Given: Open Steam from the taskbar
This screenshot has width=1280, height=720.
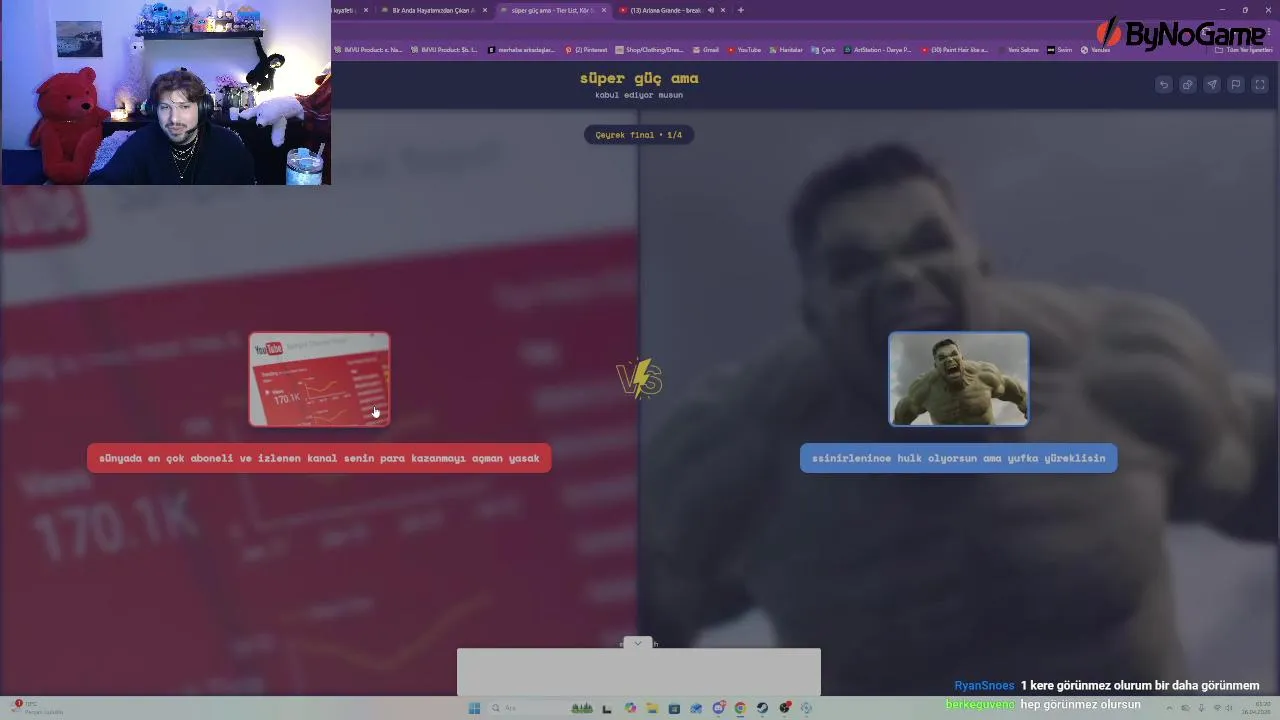Looking at the screenshot, I should tap(762, 708).
